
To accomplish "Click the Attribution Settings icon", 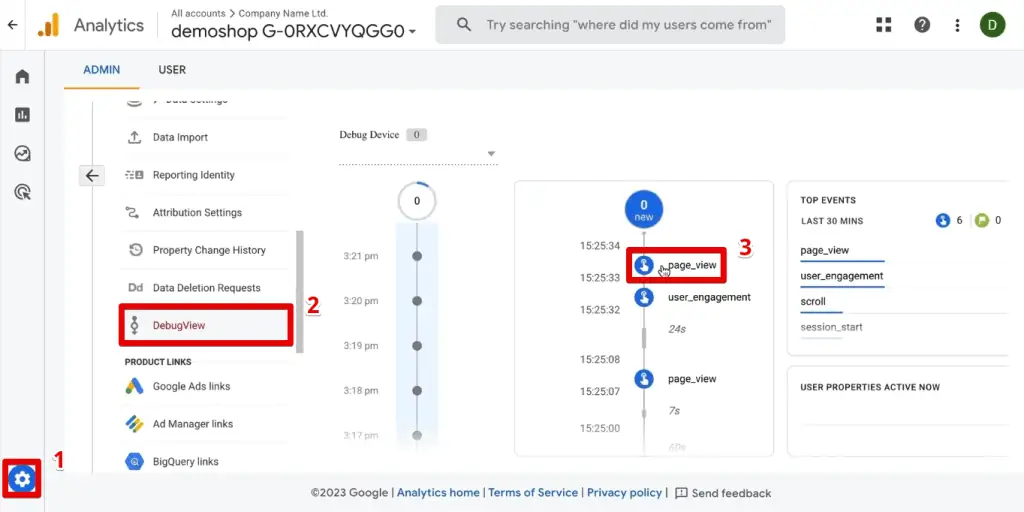I will (x=133, y=213).
